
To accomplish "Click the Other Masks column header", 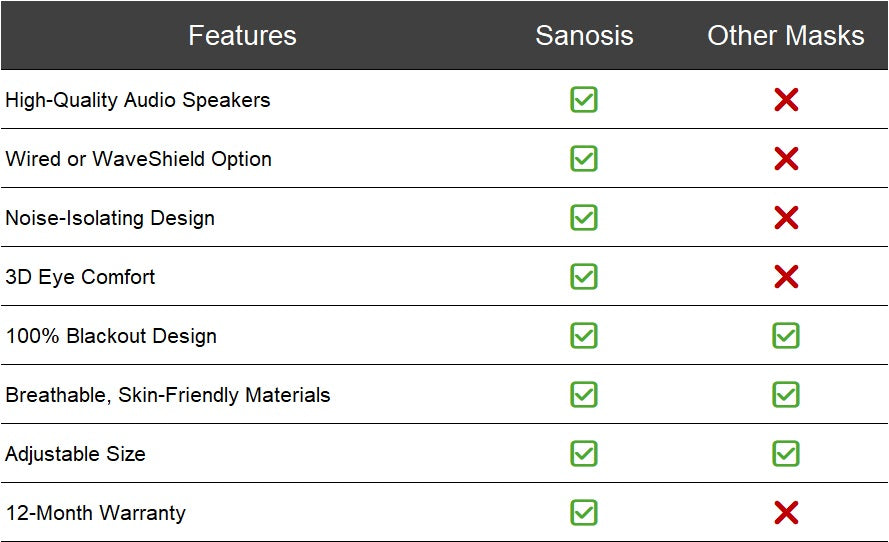I will (x=785, y=36).
